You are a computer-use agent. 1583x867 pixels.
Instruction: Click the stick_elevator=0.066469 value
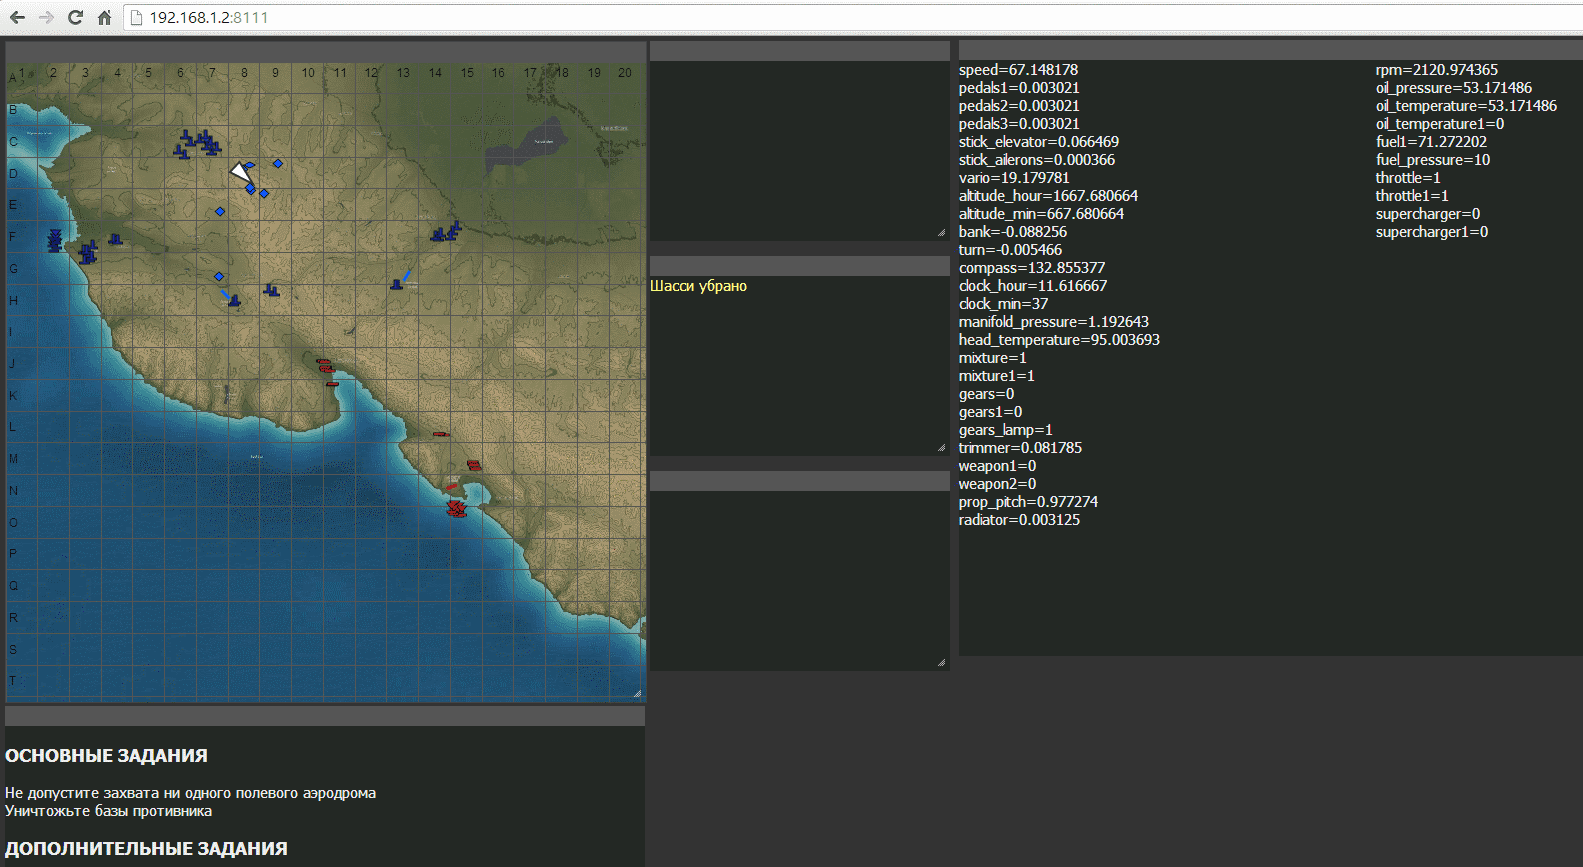pyautogui.click(x=1038, y=142)
